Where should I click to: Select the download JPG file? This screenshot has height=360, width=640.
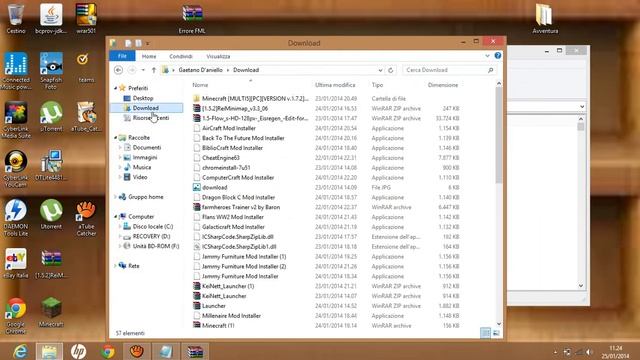click(x=215, y=187)
